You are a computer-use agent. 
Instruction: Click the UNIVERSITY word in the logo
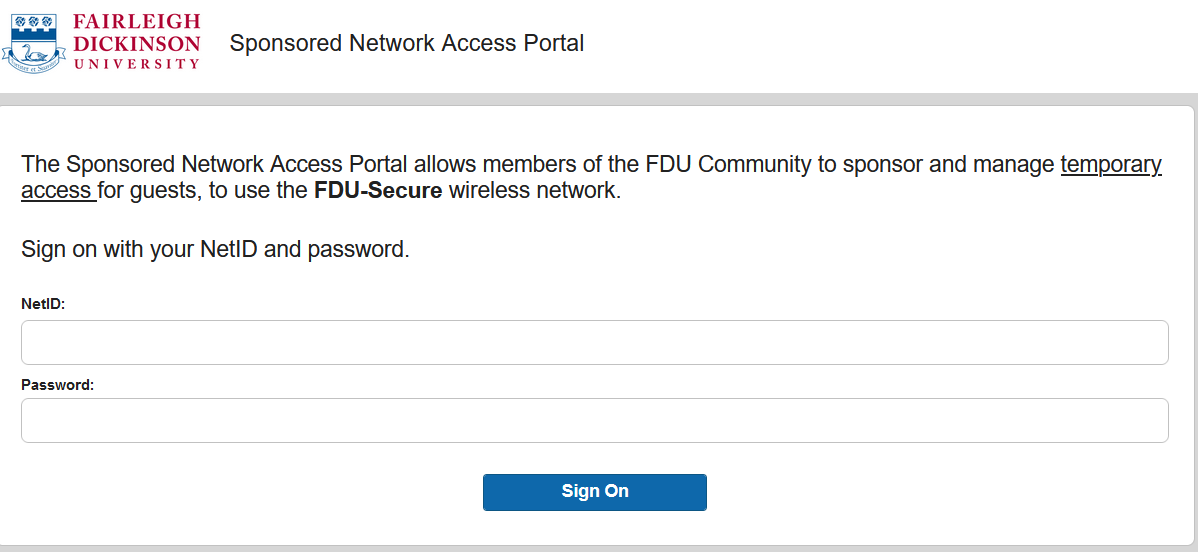pos(137,63)
